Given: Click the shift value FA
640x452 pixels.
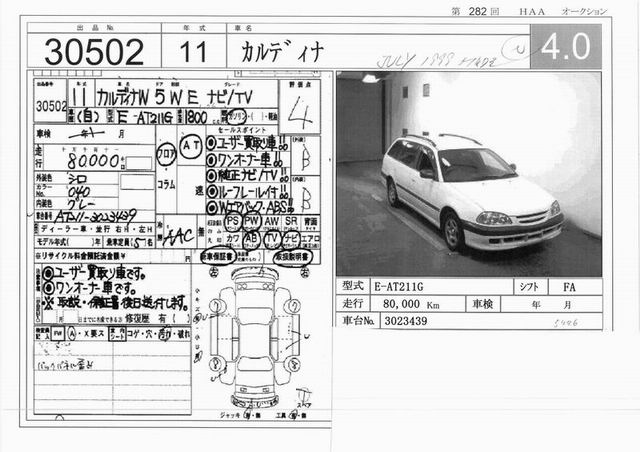Looking at the screenshot, I should [569, 287].
